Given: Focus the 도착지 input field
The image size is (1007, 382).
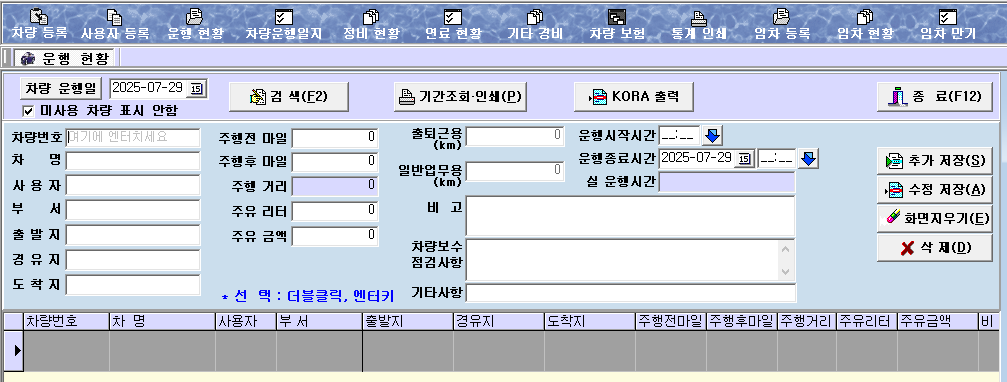Looking at the screenshot, I should pos(133,284).
